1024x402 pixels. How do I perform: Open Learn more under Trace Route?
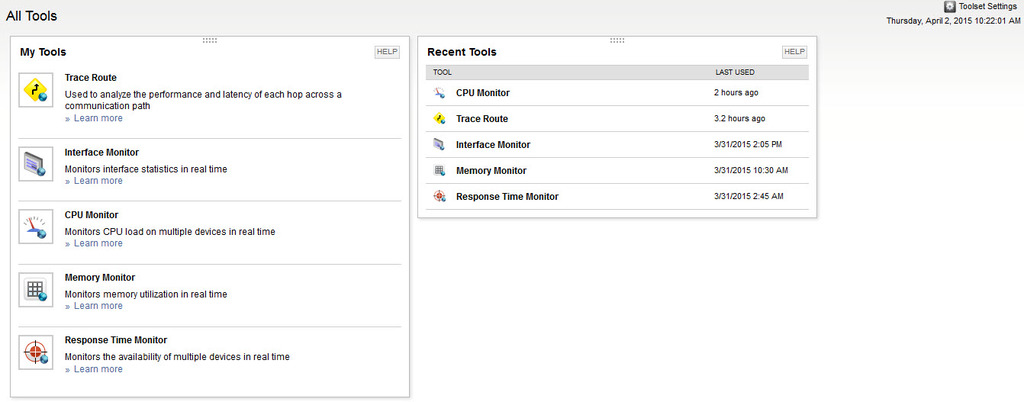98,118
